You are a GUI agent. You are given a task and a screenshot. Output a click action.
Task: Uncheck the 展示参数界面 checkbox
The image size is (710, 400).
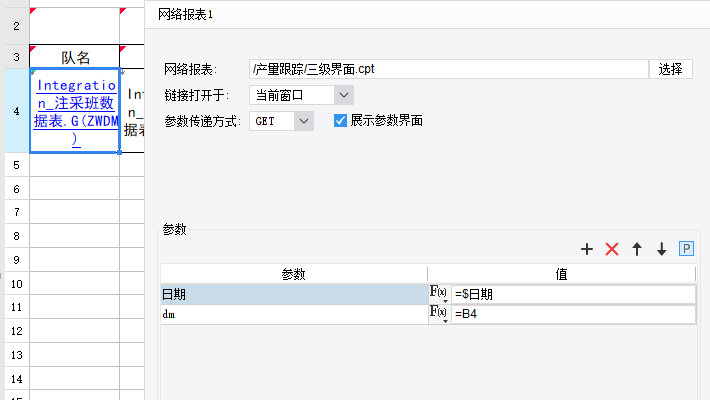[x=340, y=121]
